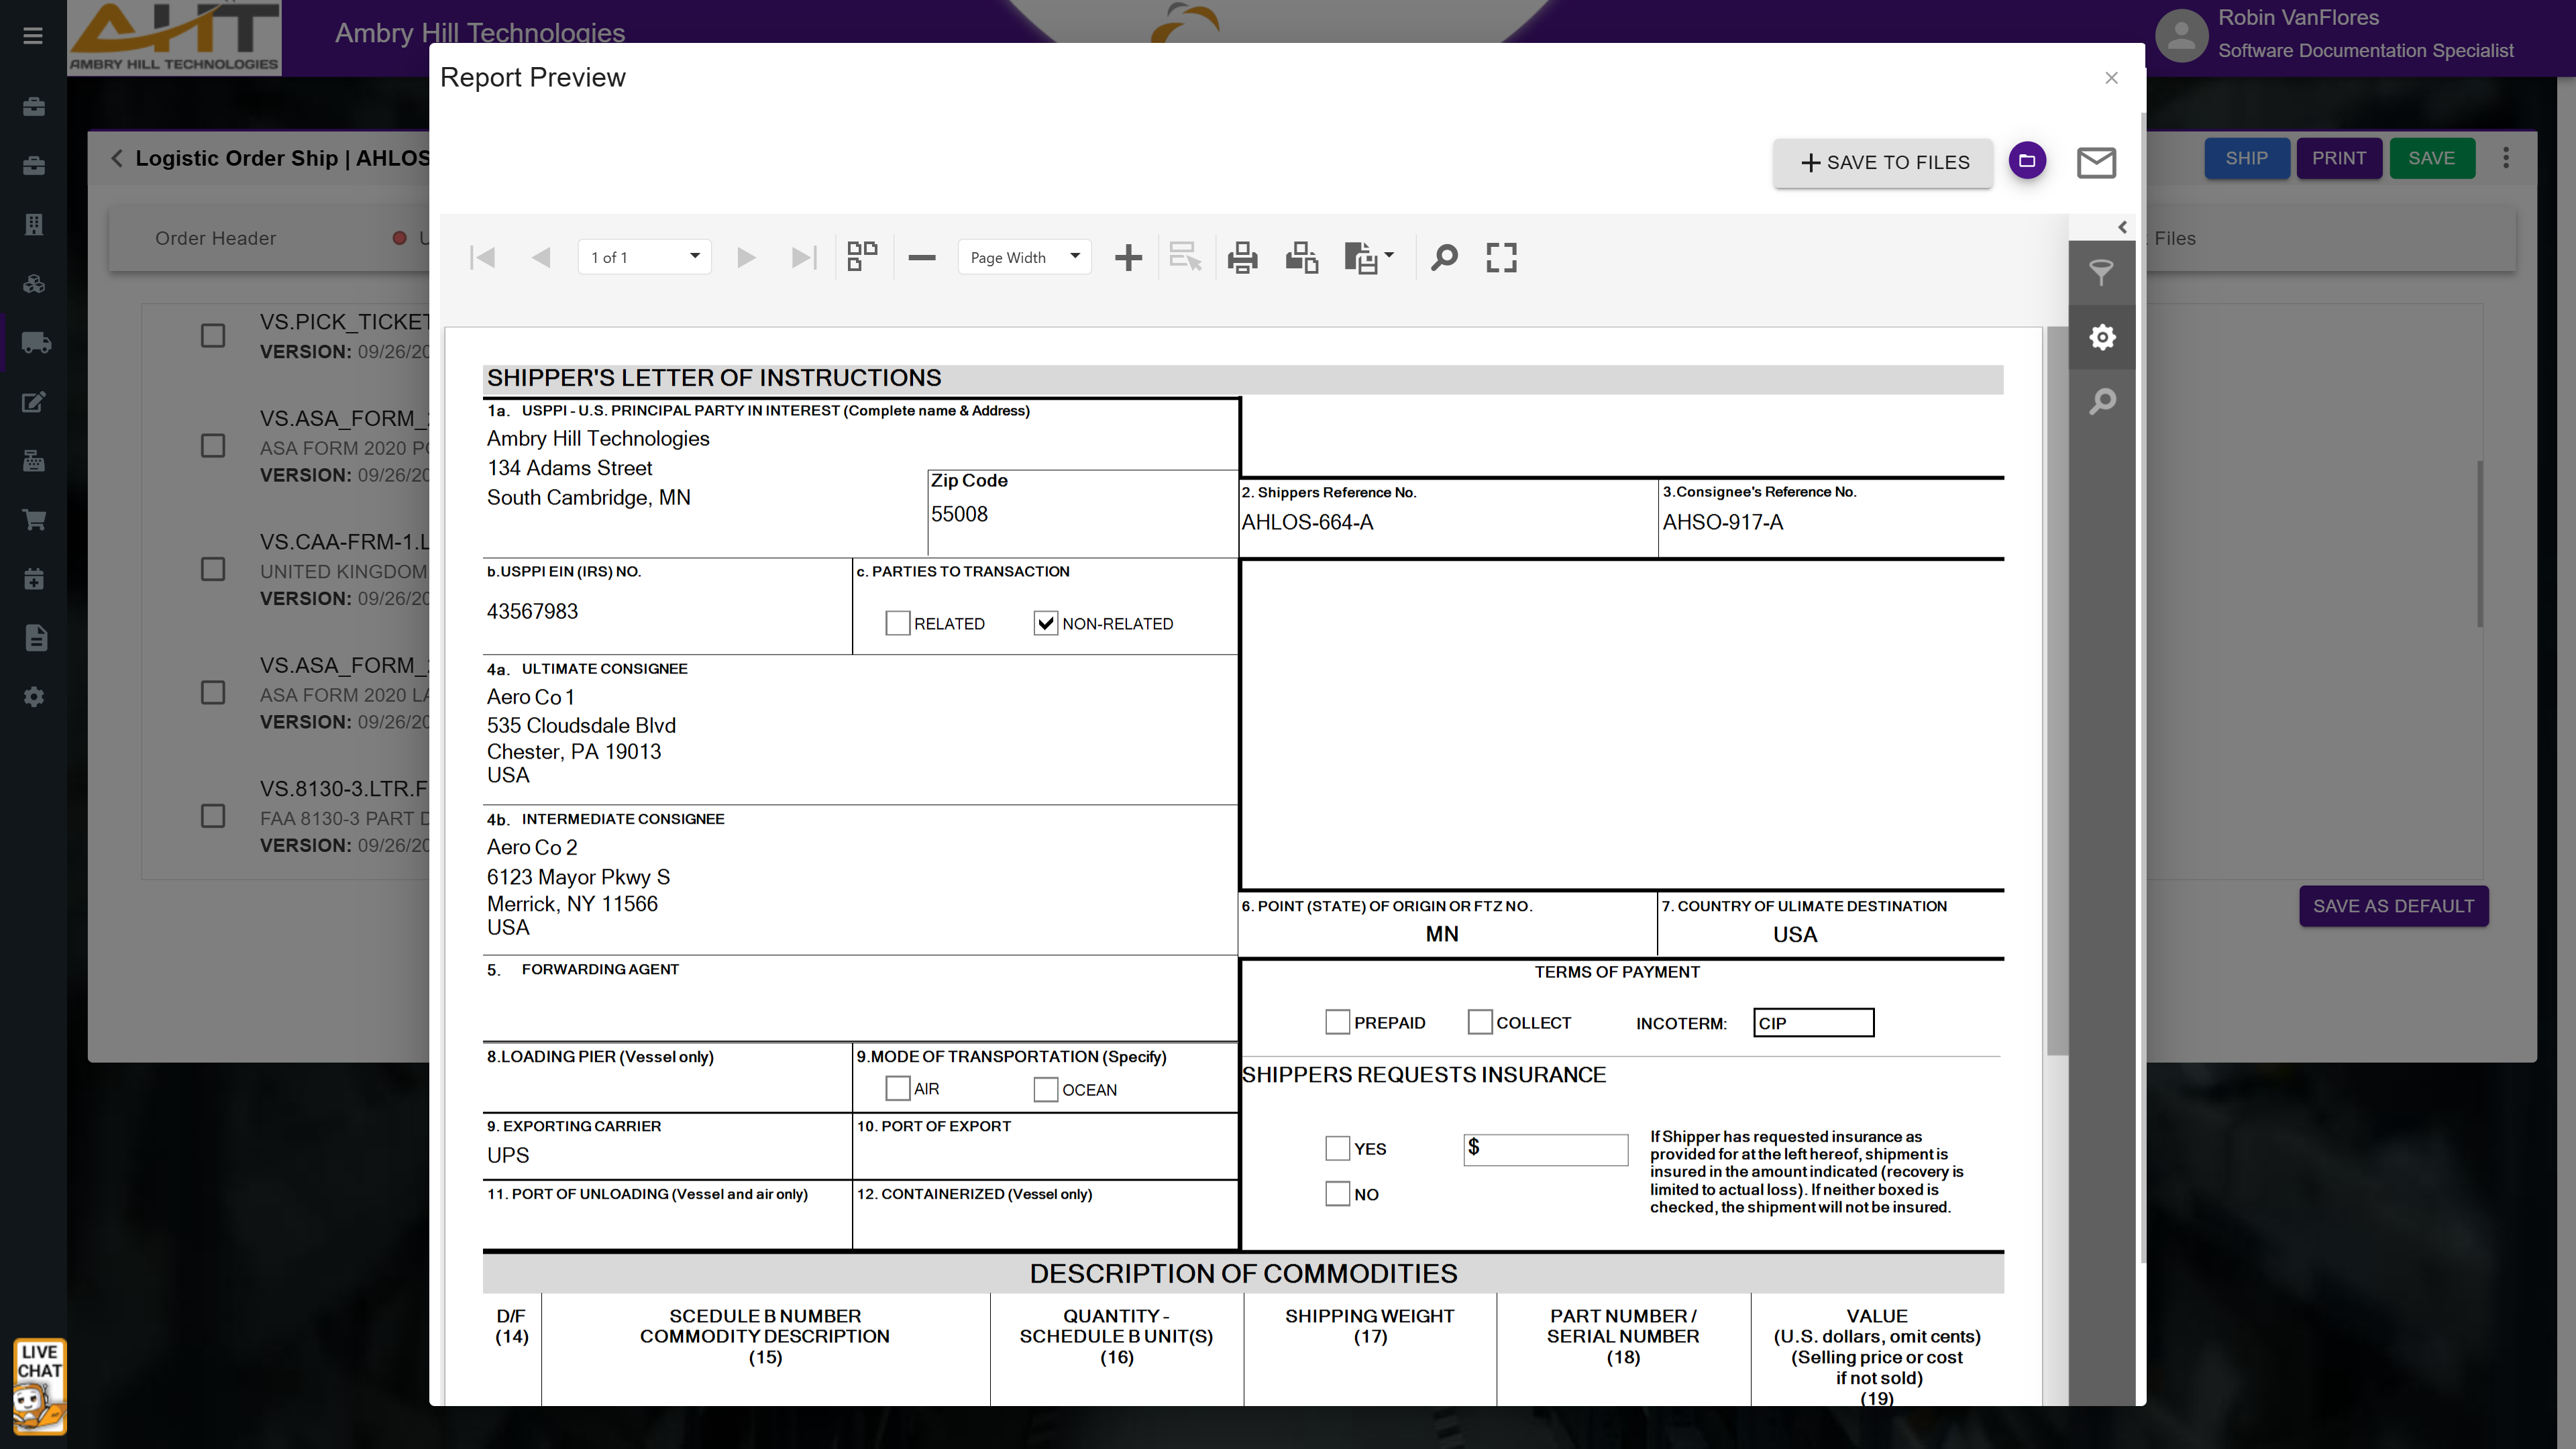The height and width of the screenshot is (1449, 2576).
Task: Click the Save To Files button
Action: pyautogui.click(x=1883, y=162)
